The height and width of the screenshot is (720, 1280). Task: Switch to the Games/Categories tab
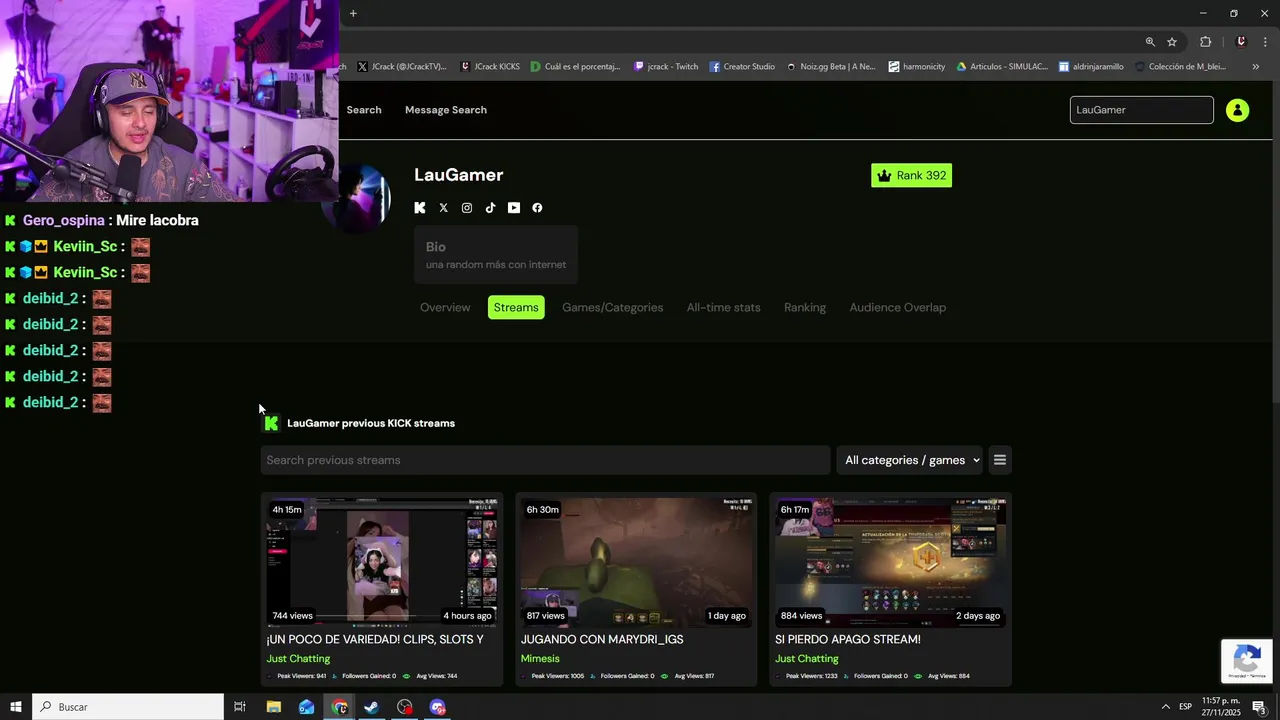(x=612, y=307)
